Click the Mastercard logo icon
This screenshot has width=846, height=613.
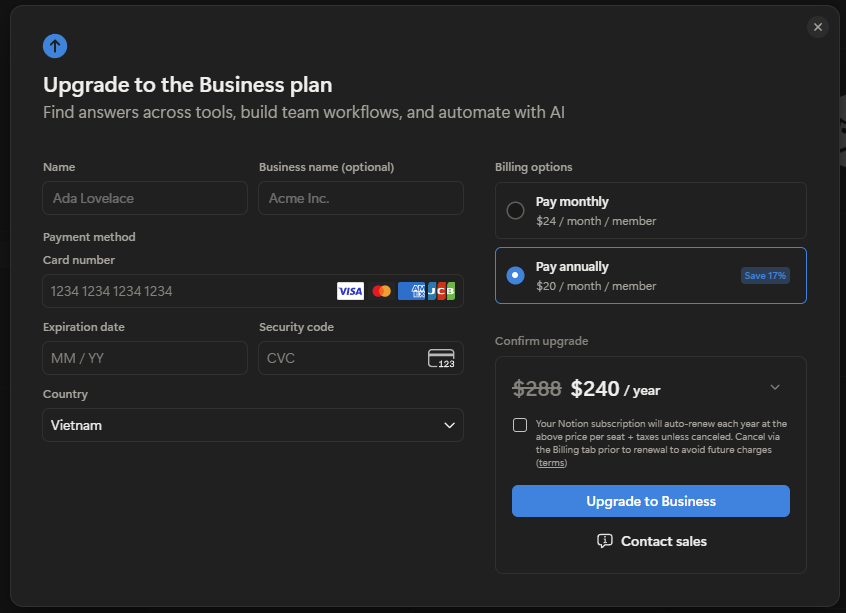coord(381,291)
